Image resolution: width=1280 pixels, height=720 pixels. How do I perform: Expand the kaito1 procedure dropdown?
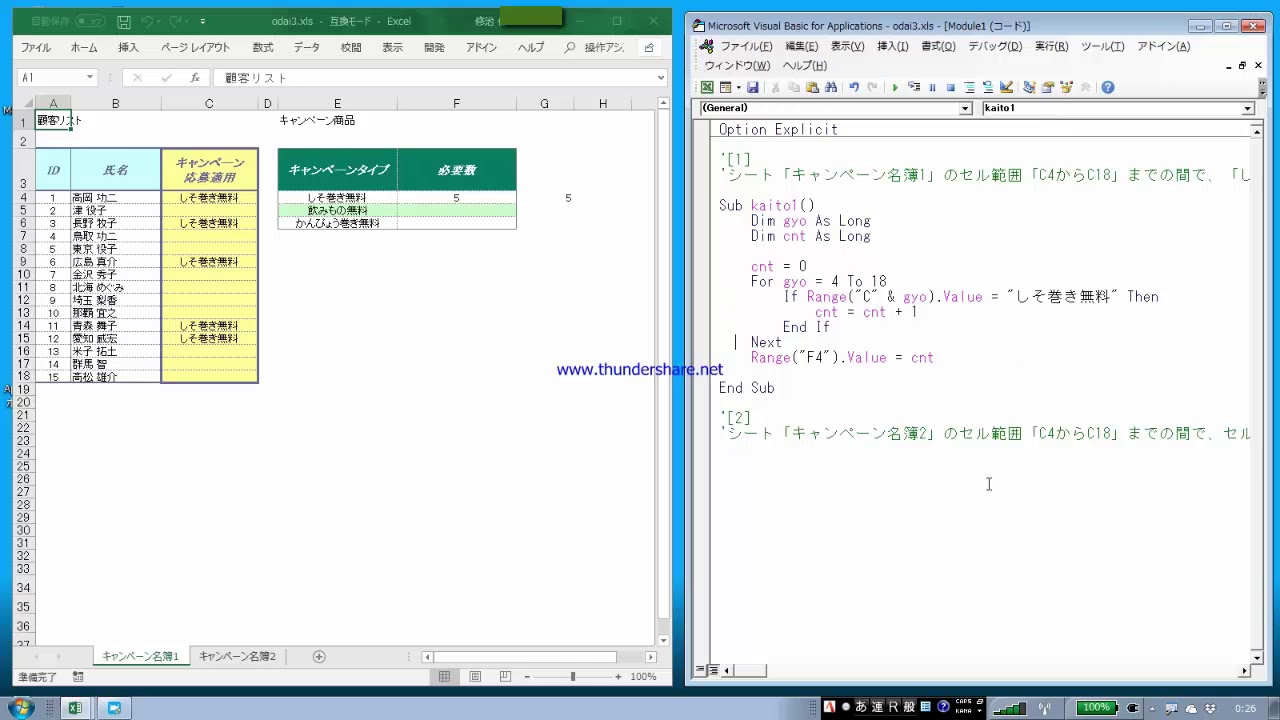pos(1247,108)
